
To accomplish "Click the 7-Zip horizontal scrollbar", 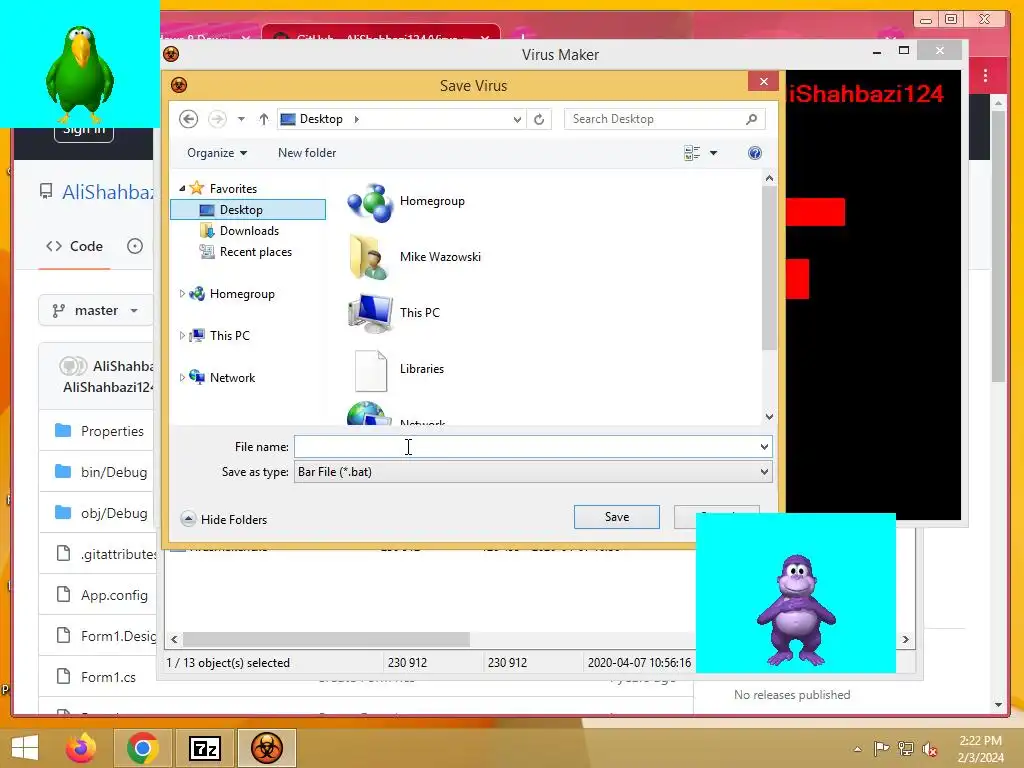I will (326, 639).
